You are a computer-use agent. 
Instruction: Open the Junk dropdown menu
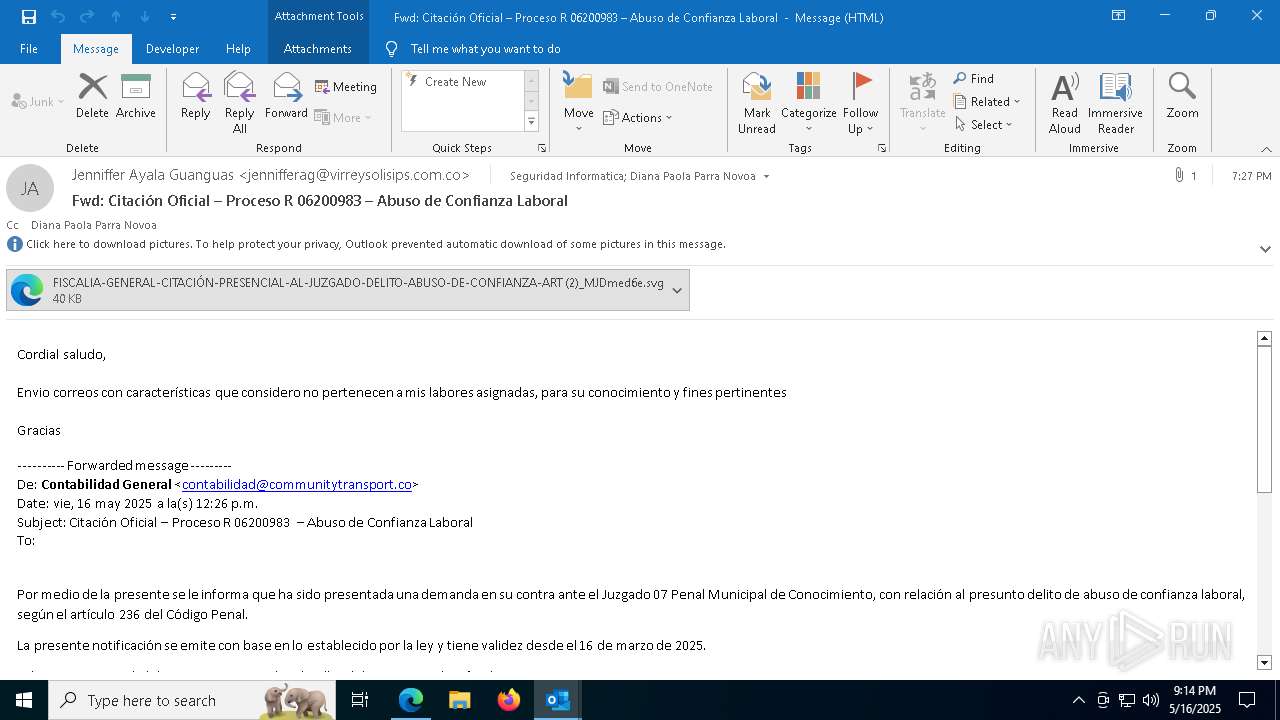point(38,101)
